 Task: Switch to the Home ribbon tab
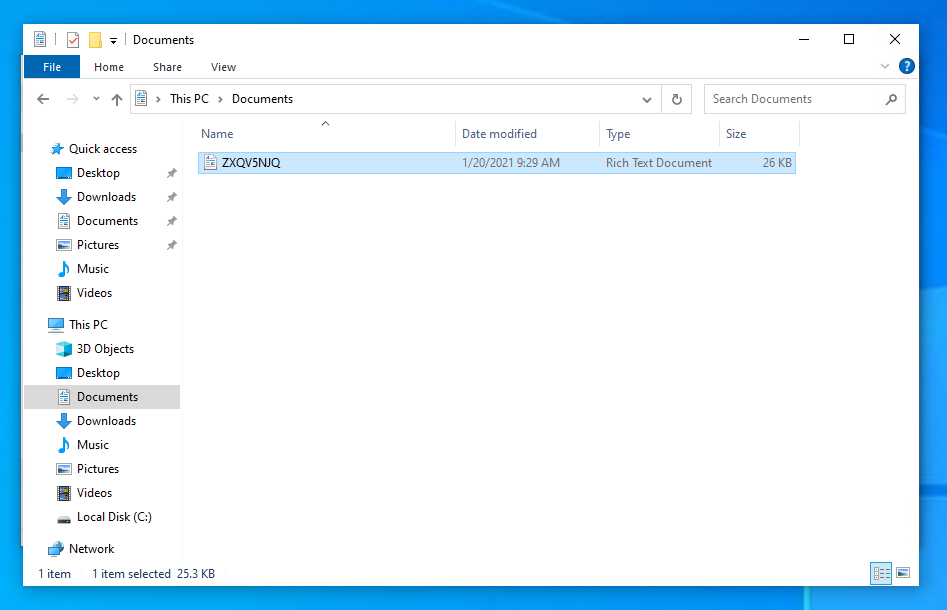109,67
